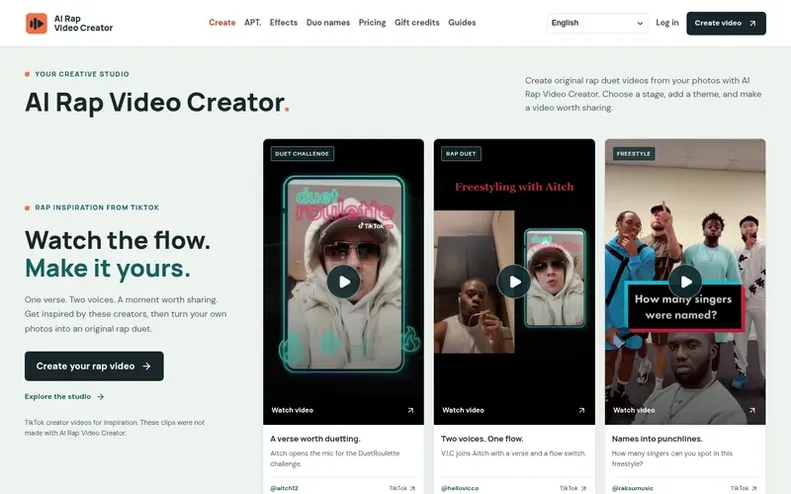
Task: Click Watch video on Freestyle card
Action: (x=634, y=410)
